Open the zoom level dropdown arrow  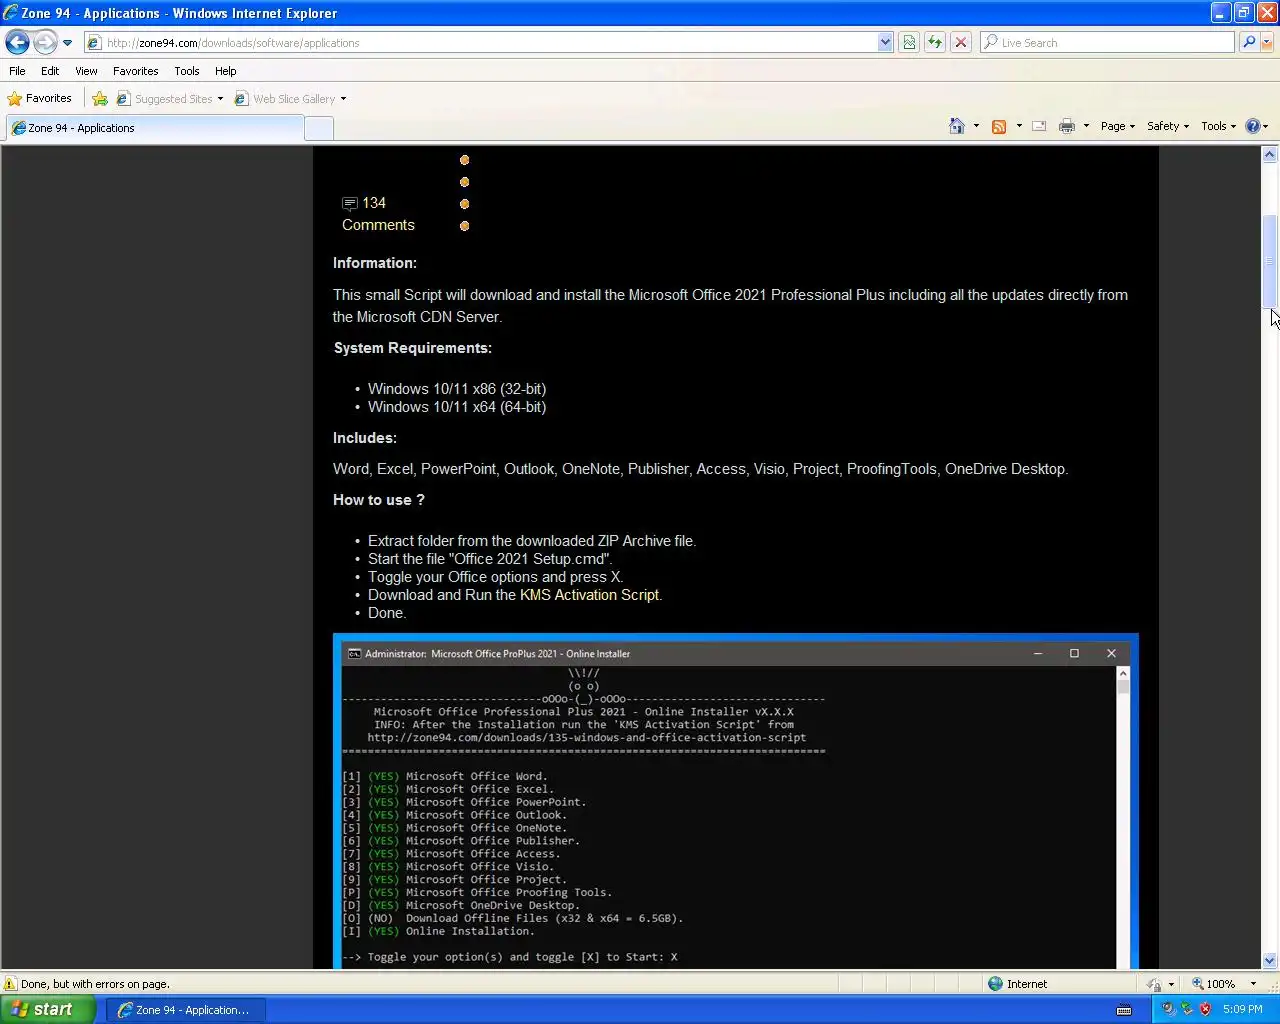[1253, 984]
